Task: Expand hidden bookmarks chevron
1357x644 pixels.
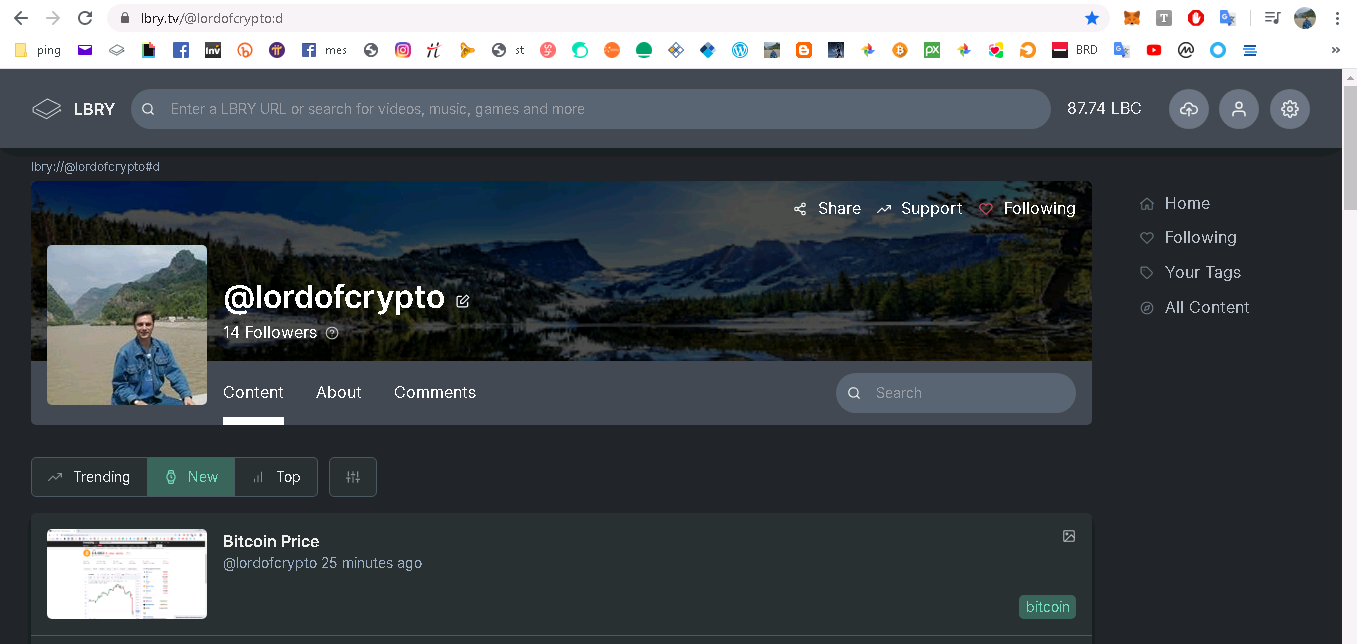Action: [1336, 50]
